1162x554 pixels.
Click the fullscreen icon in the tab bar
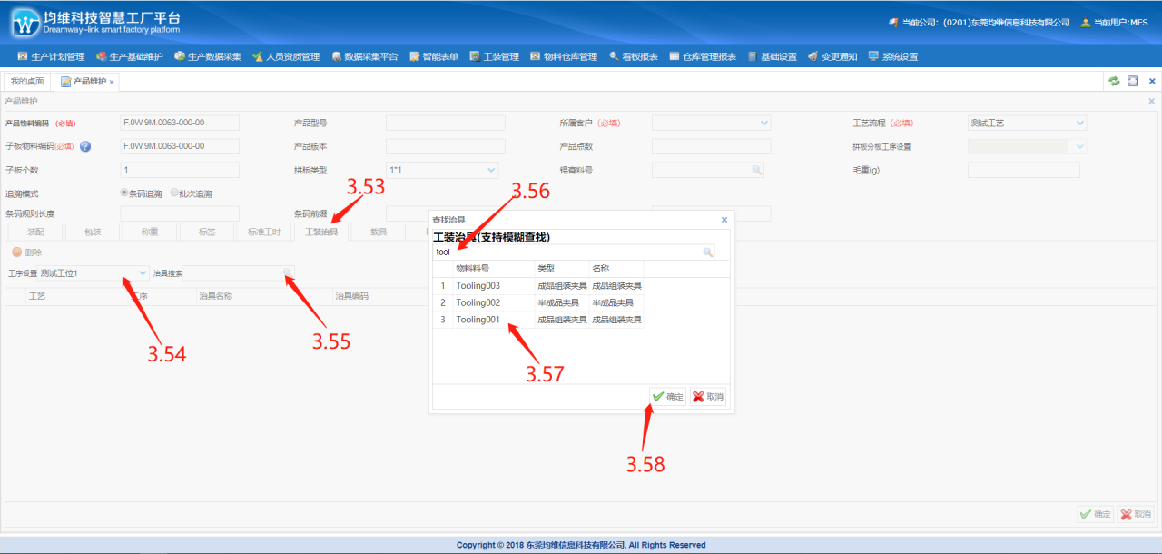click(x=1133, y=81)
